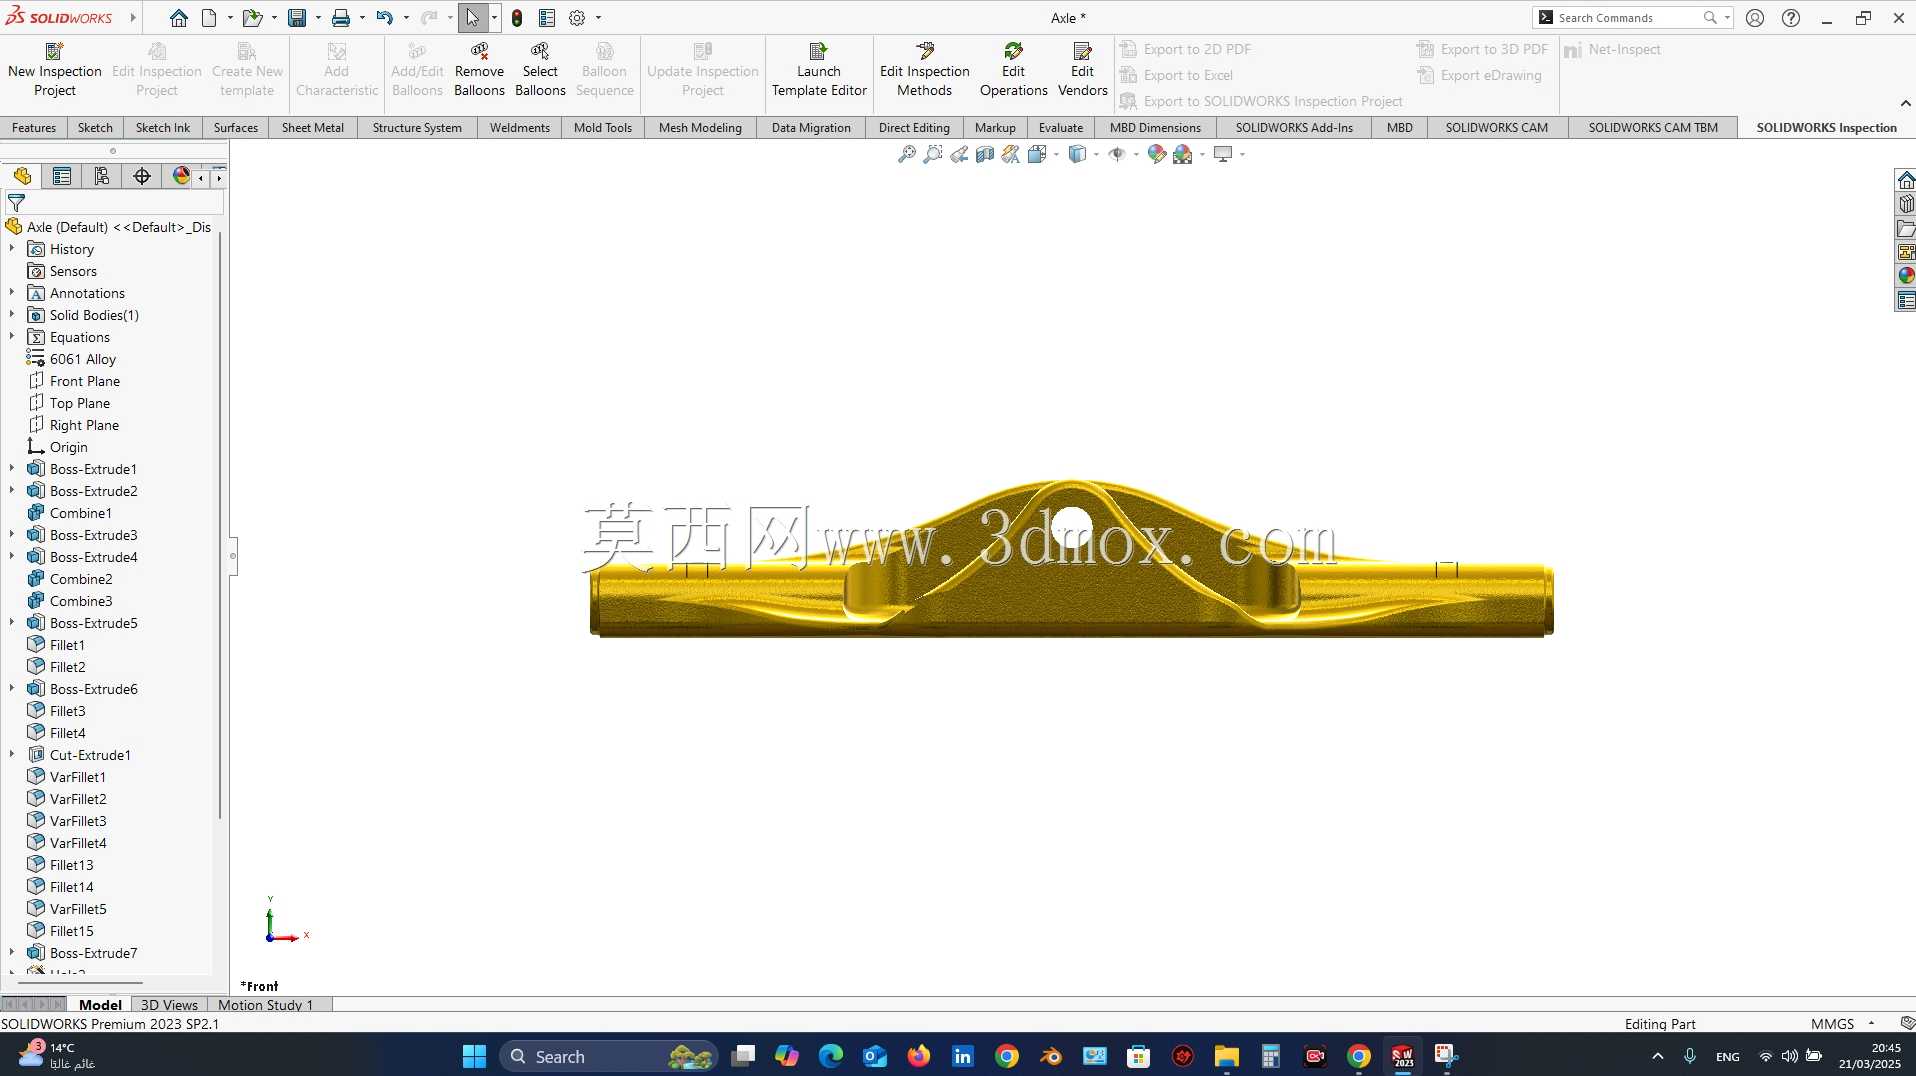The image size is (1916, 1076).
Task: Click Zoom to Area icon
Action: click(933, 154)
